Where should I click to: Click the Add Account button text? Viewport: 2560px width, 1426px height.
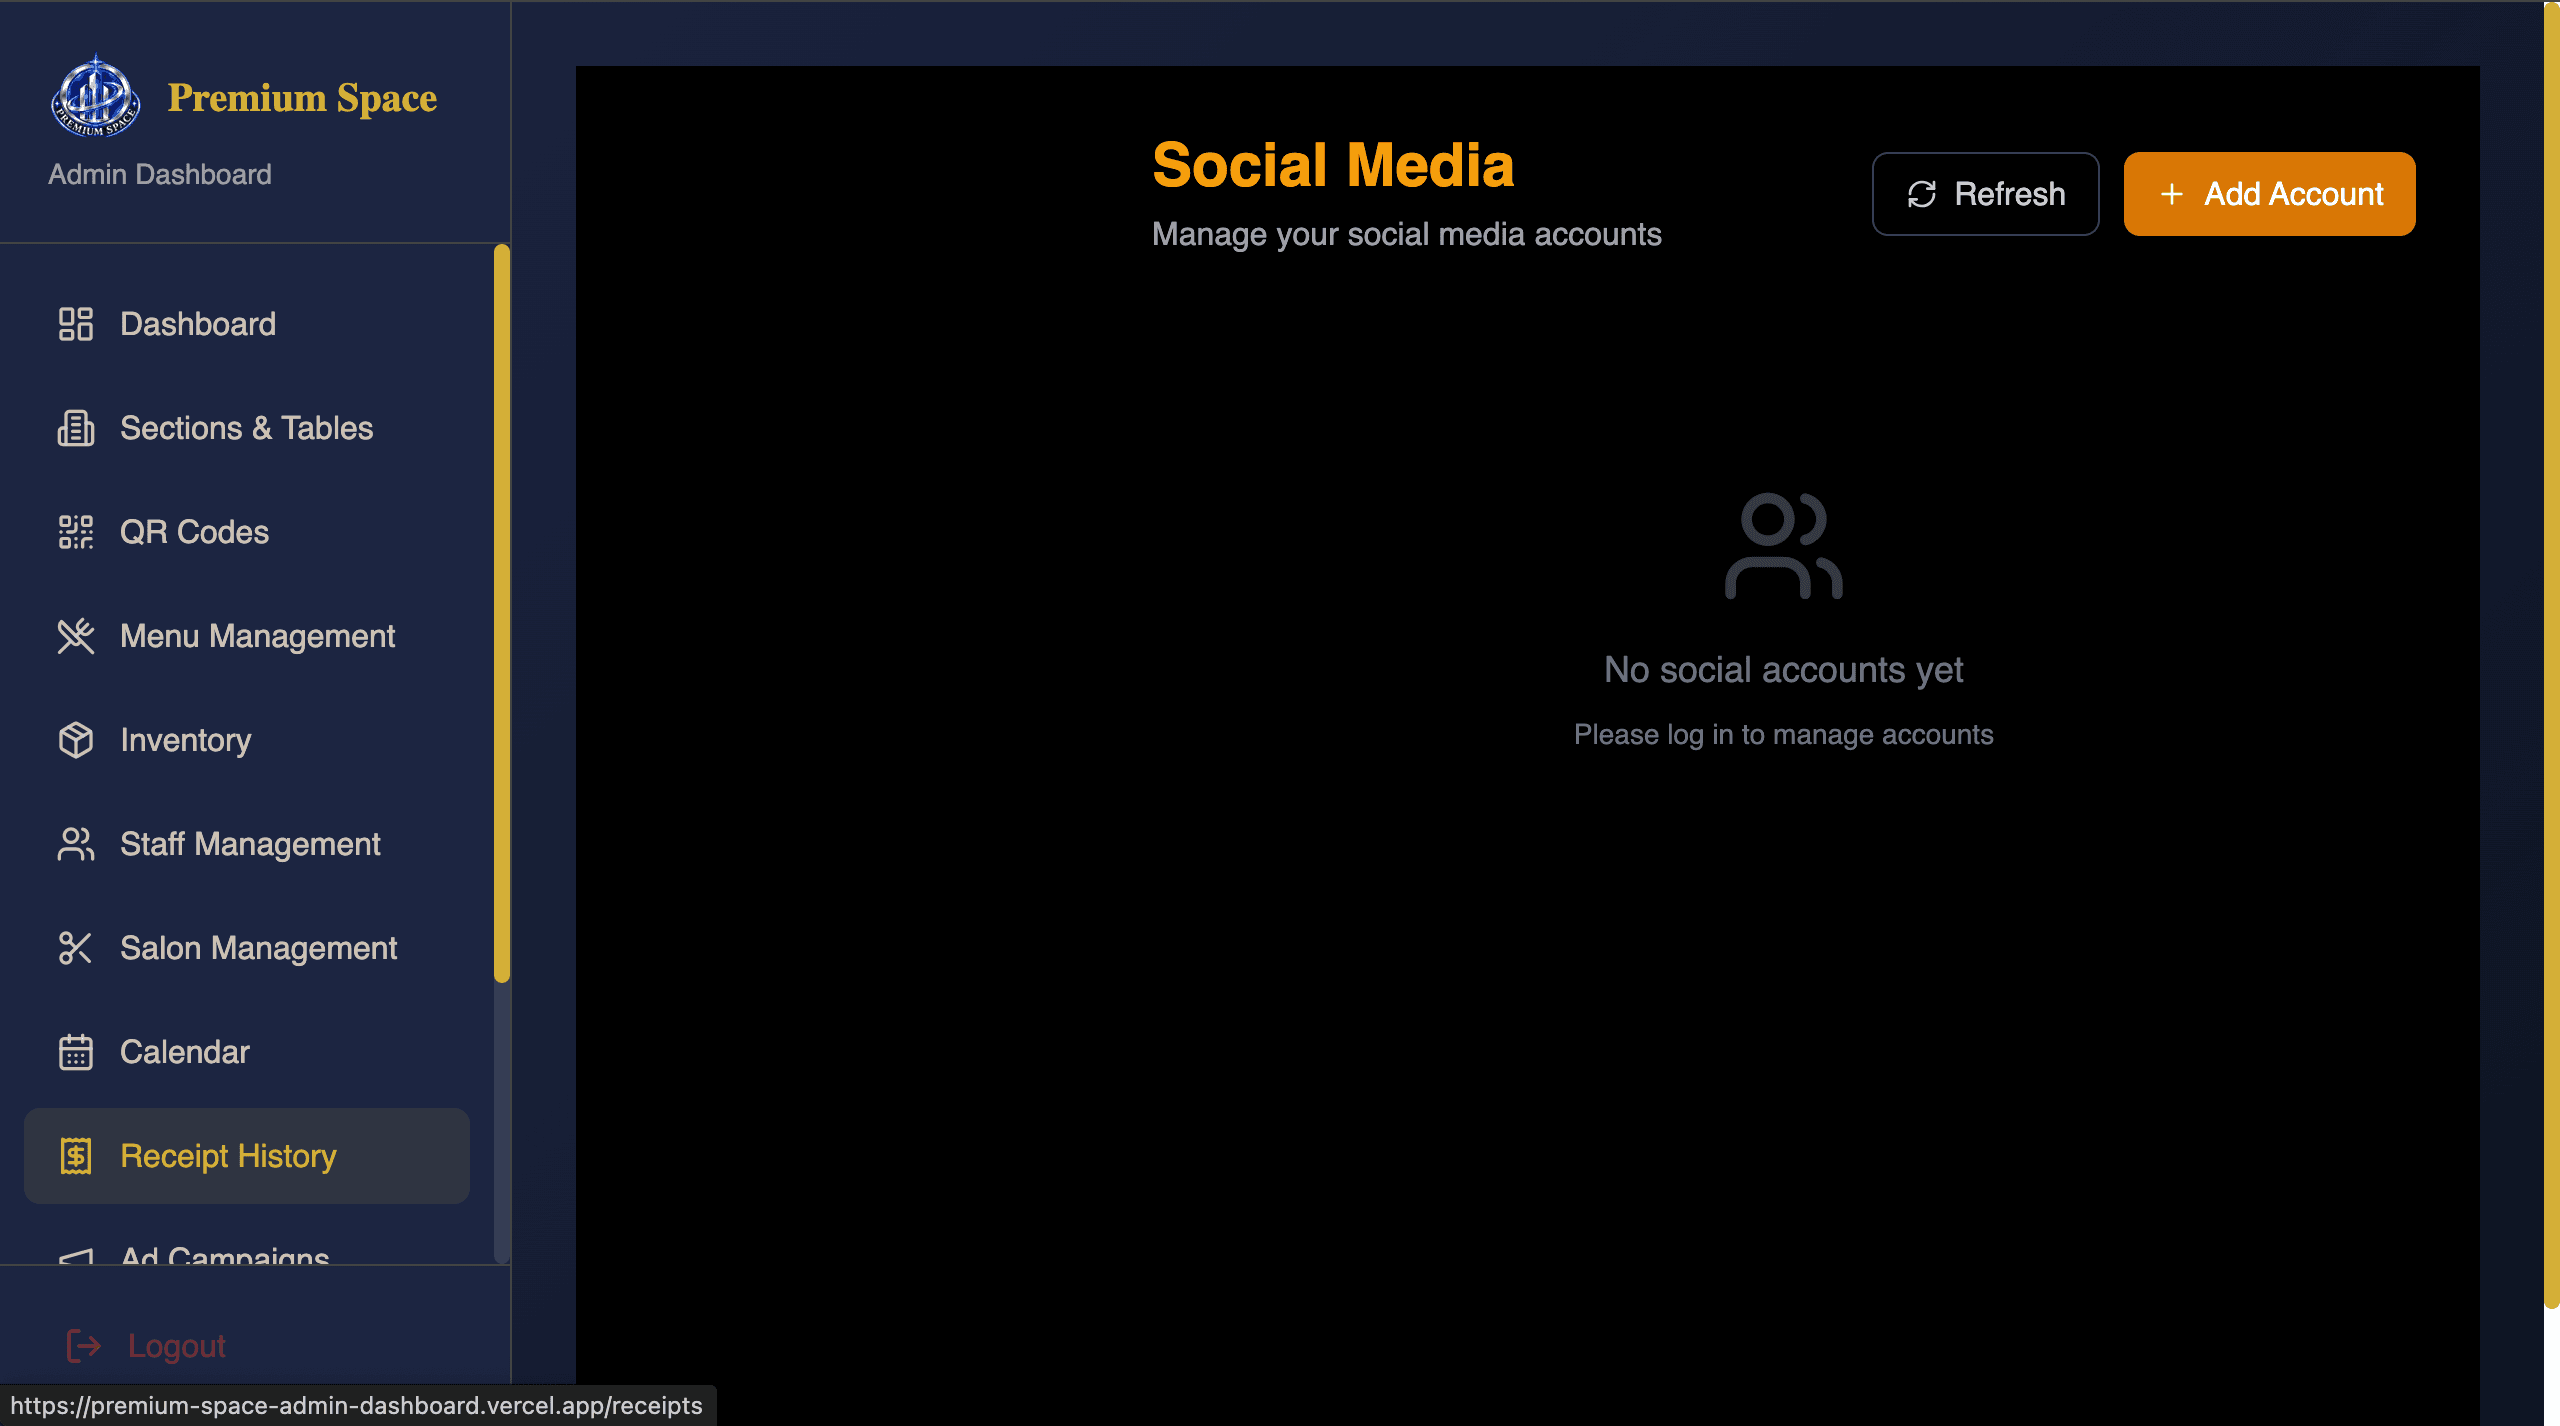click(x=2294, y=194)
